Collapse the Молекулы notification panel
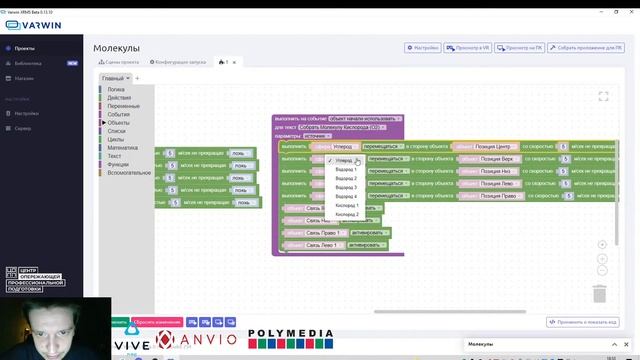Viewport: 640px width, 360px height. pyautogui.click(x=614, y=344)
